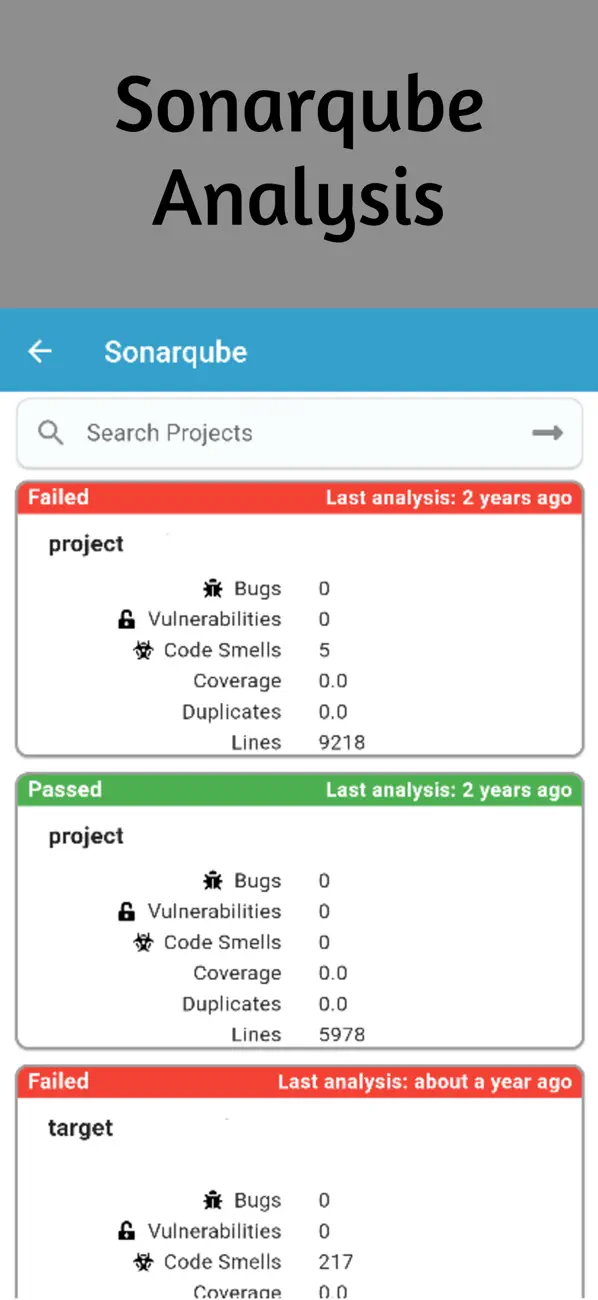Select the Failed banner on the target project

pyautogui.click(x=57, y=1081)
